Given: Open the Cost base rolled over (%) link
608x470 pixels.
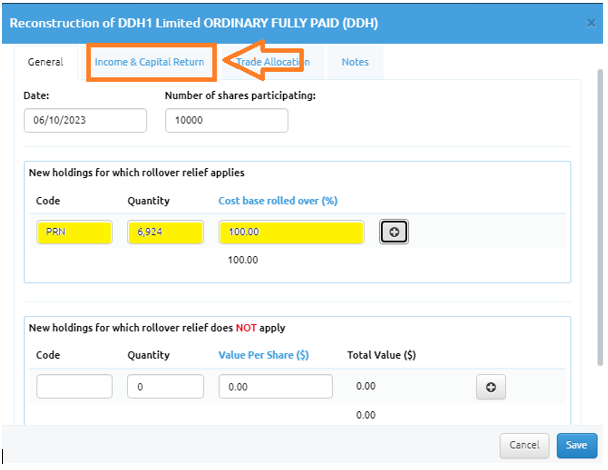Looking at the screenshot, I should 278,201.
